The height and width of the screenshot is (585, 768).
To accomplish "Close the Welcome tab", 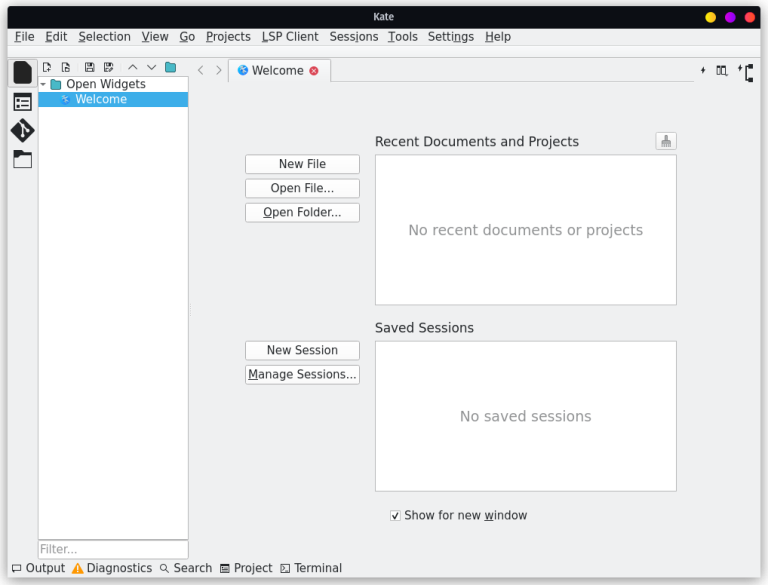I will pos(314,71).
